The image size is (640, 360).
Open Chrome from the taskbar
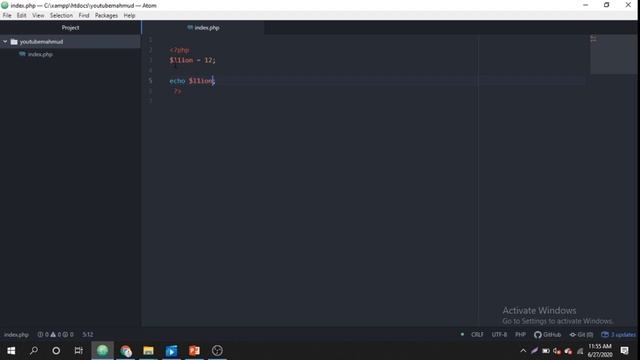tap(126, 351)
